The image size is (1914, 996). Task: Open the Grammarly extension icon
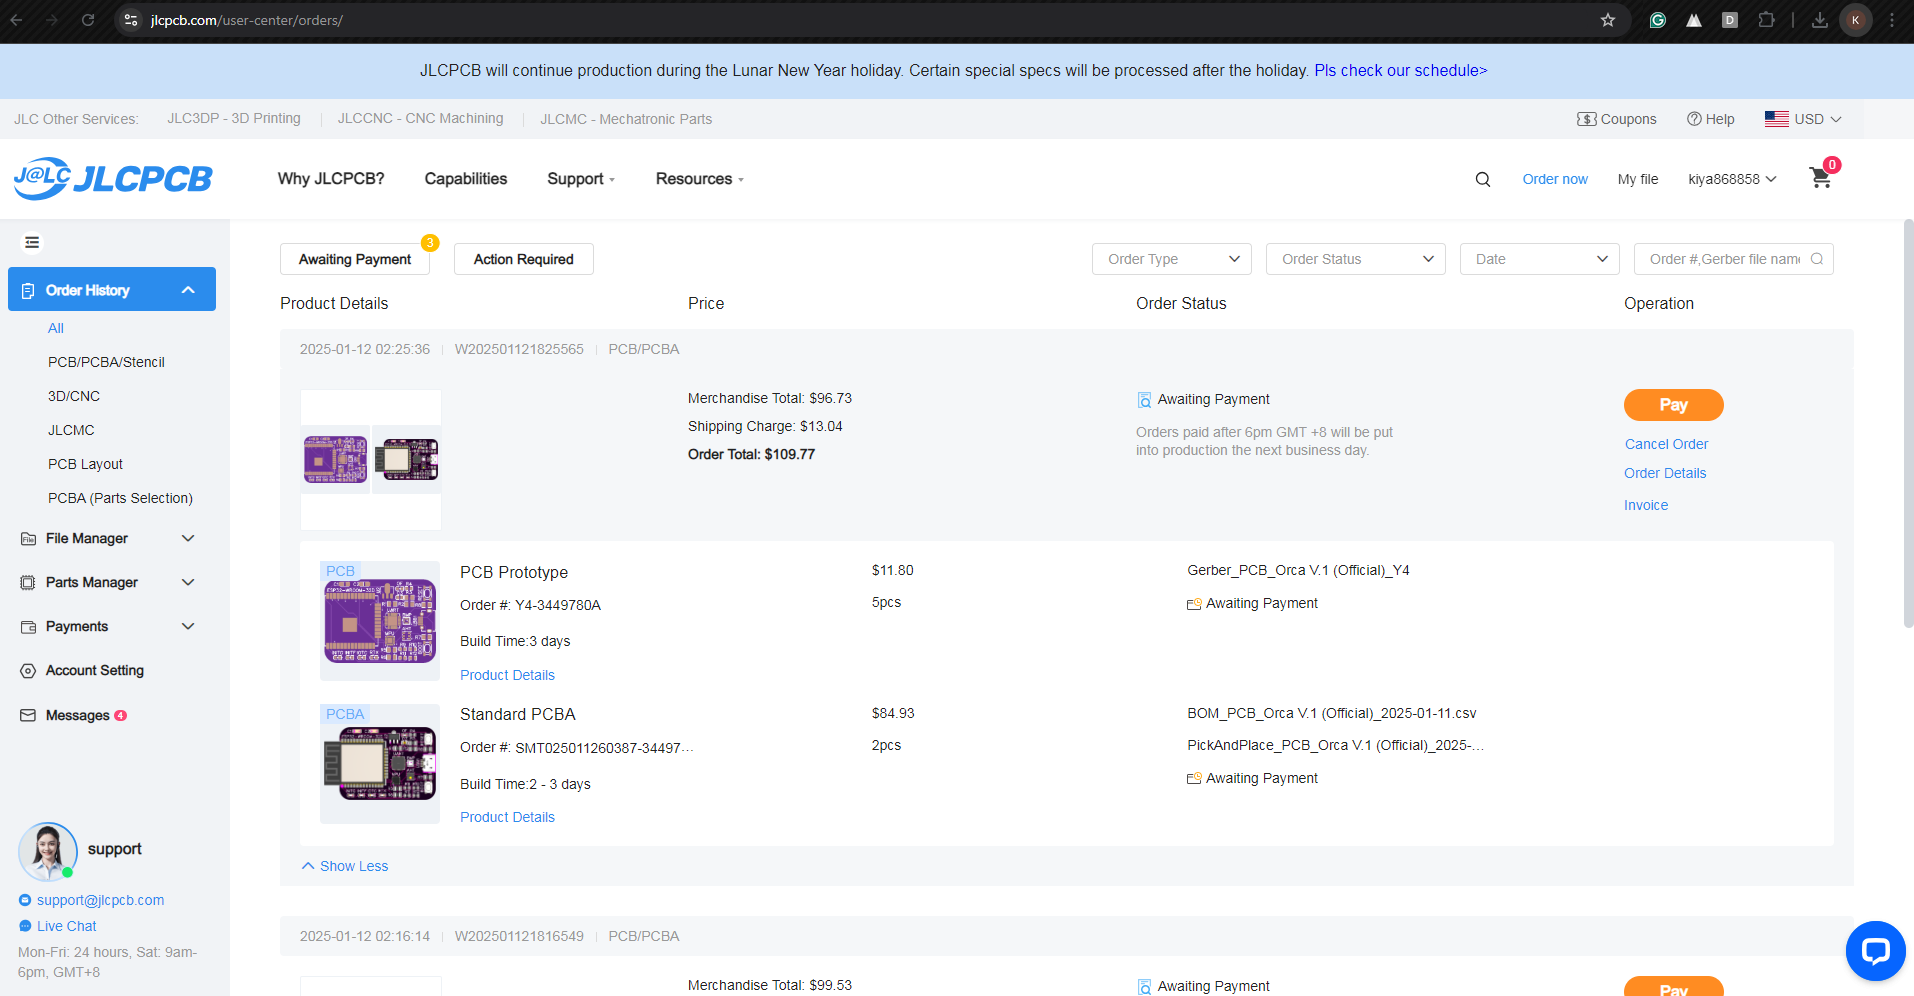coord(1658,20)
